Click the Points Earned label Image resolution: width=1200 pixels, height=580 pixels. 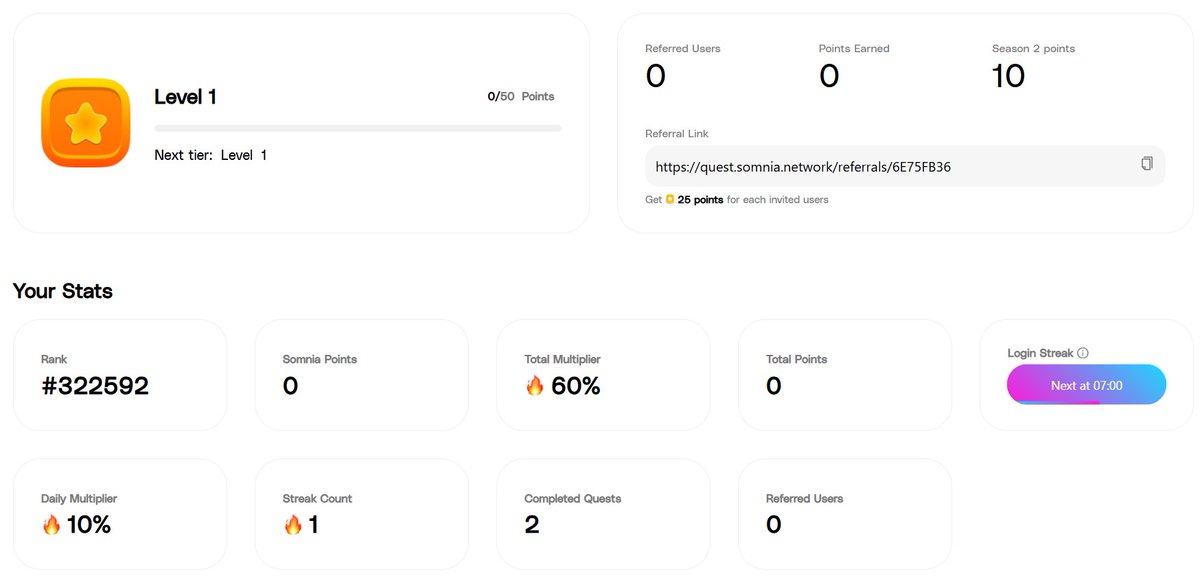(x=854, y=48)
